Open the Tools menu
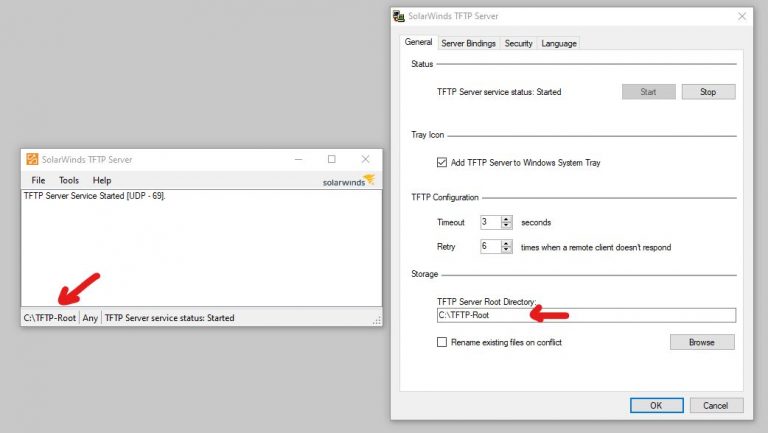The height and width of the screenshot is (433, 768). pyautogui.click(x=69, y=180)
